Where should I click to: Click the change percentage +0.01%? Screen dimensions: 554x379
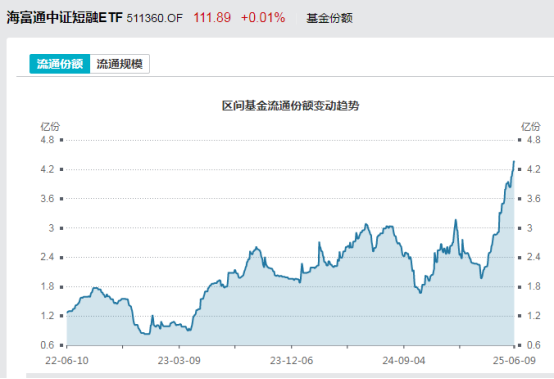pyautogui.click(x=263, y=17)
